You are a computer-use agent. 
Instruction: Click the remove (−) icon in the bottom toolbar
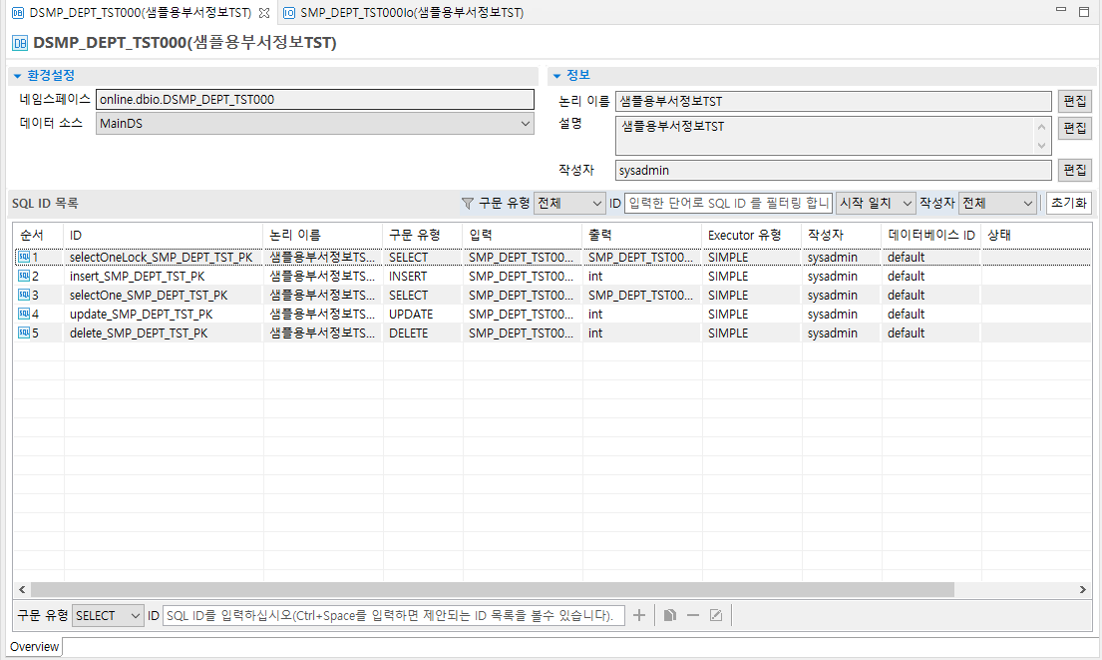coord(693,615)
